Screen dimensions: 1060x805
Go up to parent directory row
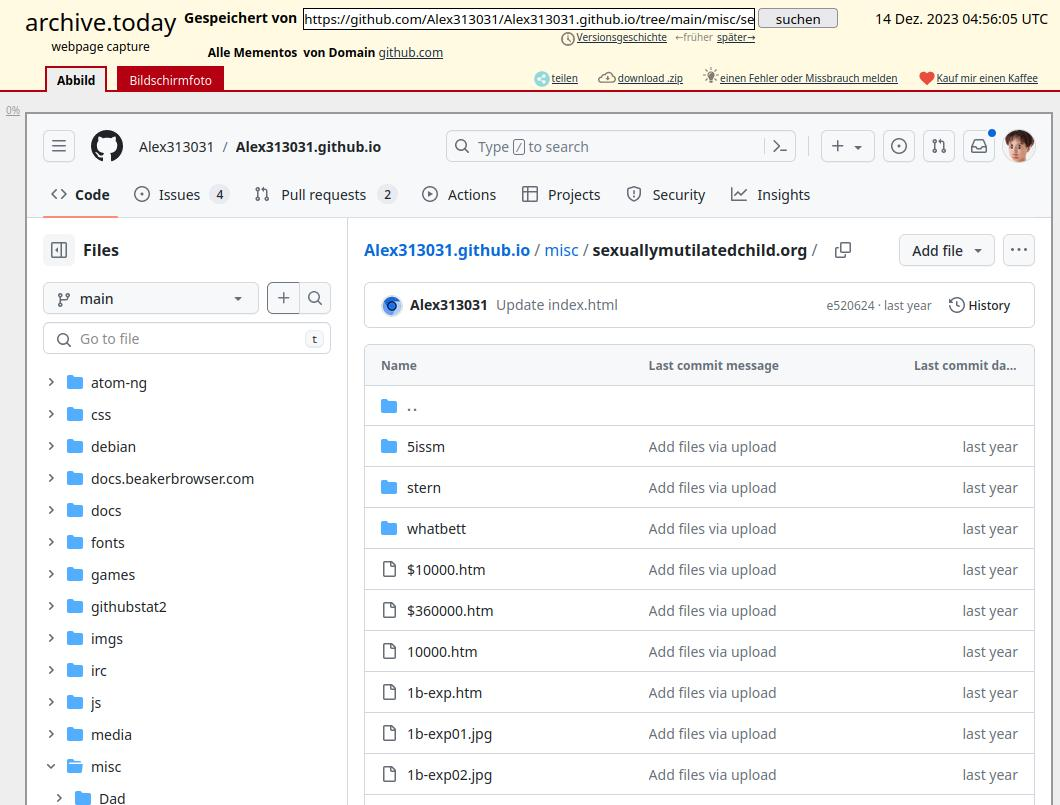pyautogui.click(x=699, y=406)
